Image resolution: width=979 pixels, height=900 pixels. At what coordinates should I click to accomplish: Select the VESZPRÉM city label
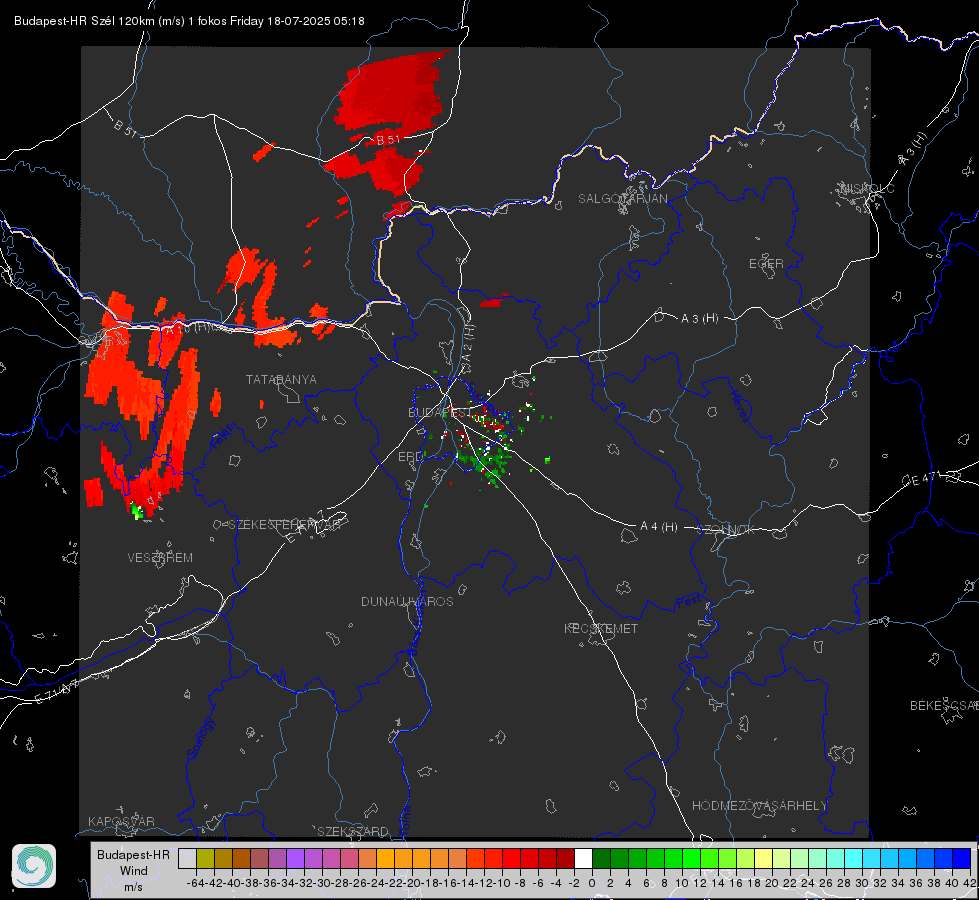click(x=160, y=557)
